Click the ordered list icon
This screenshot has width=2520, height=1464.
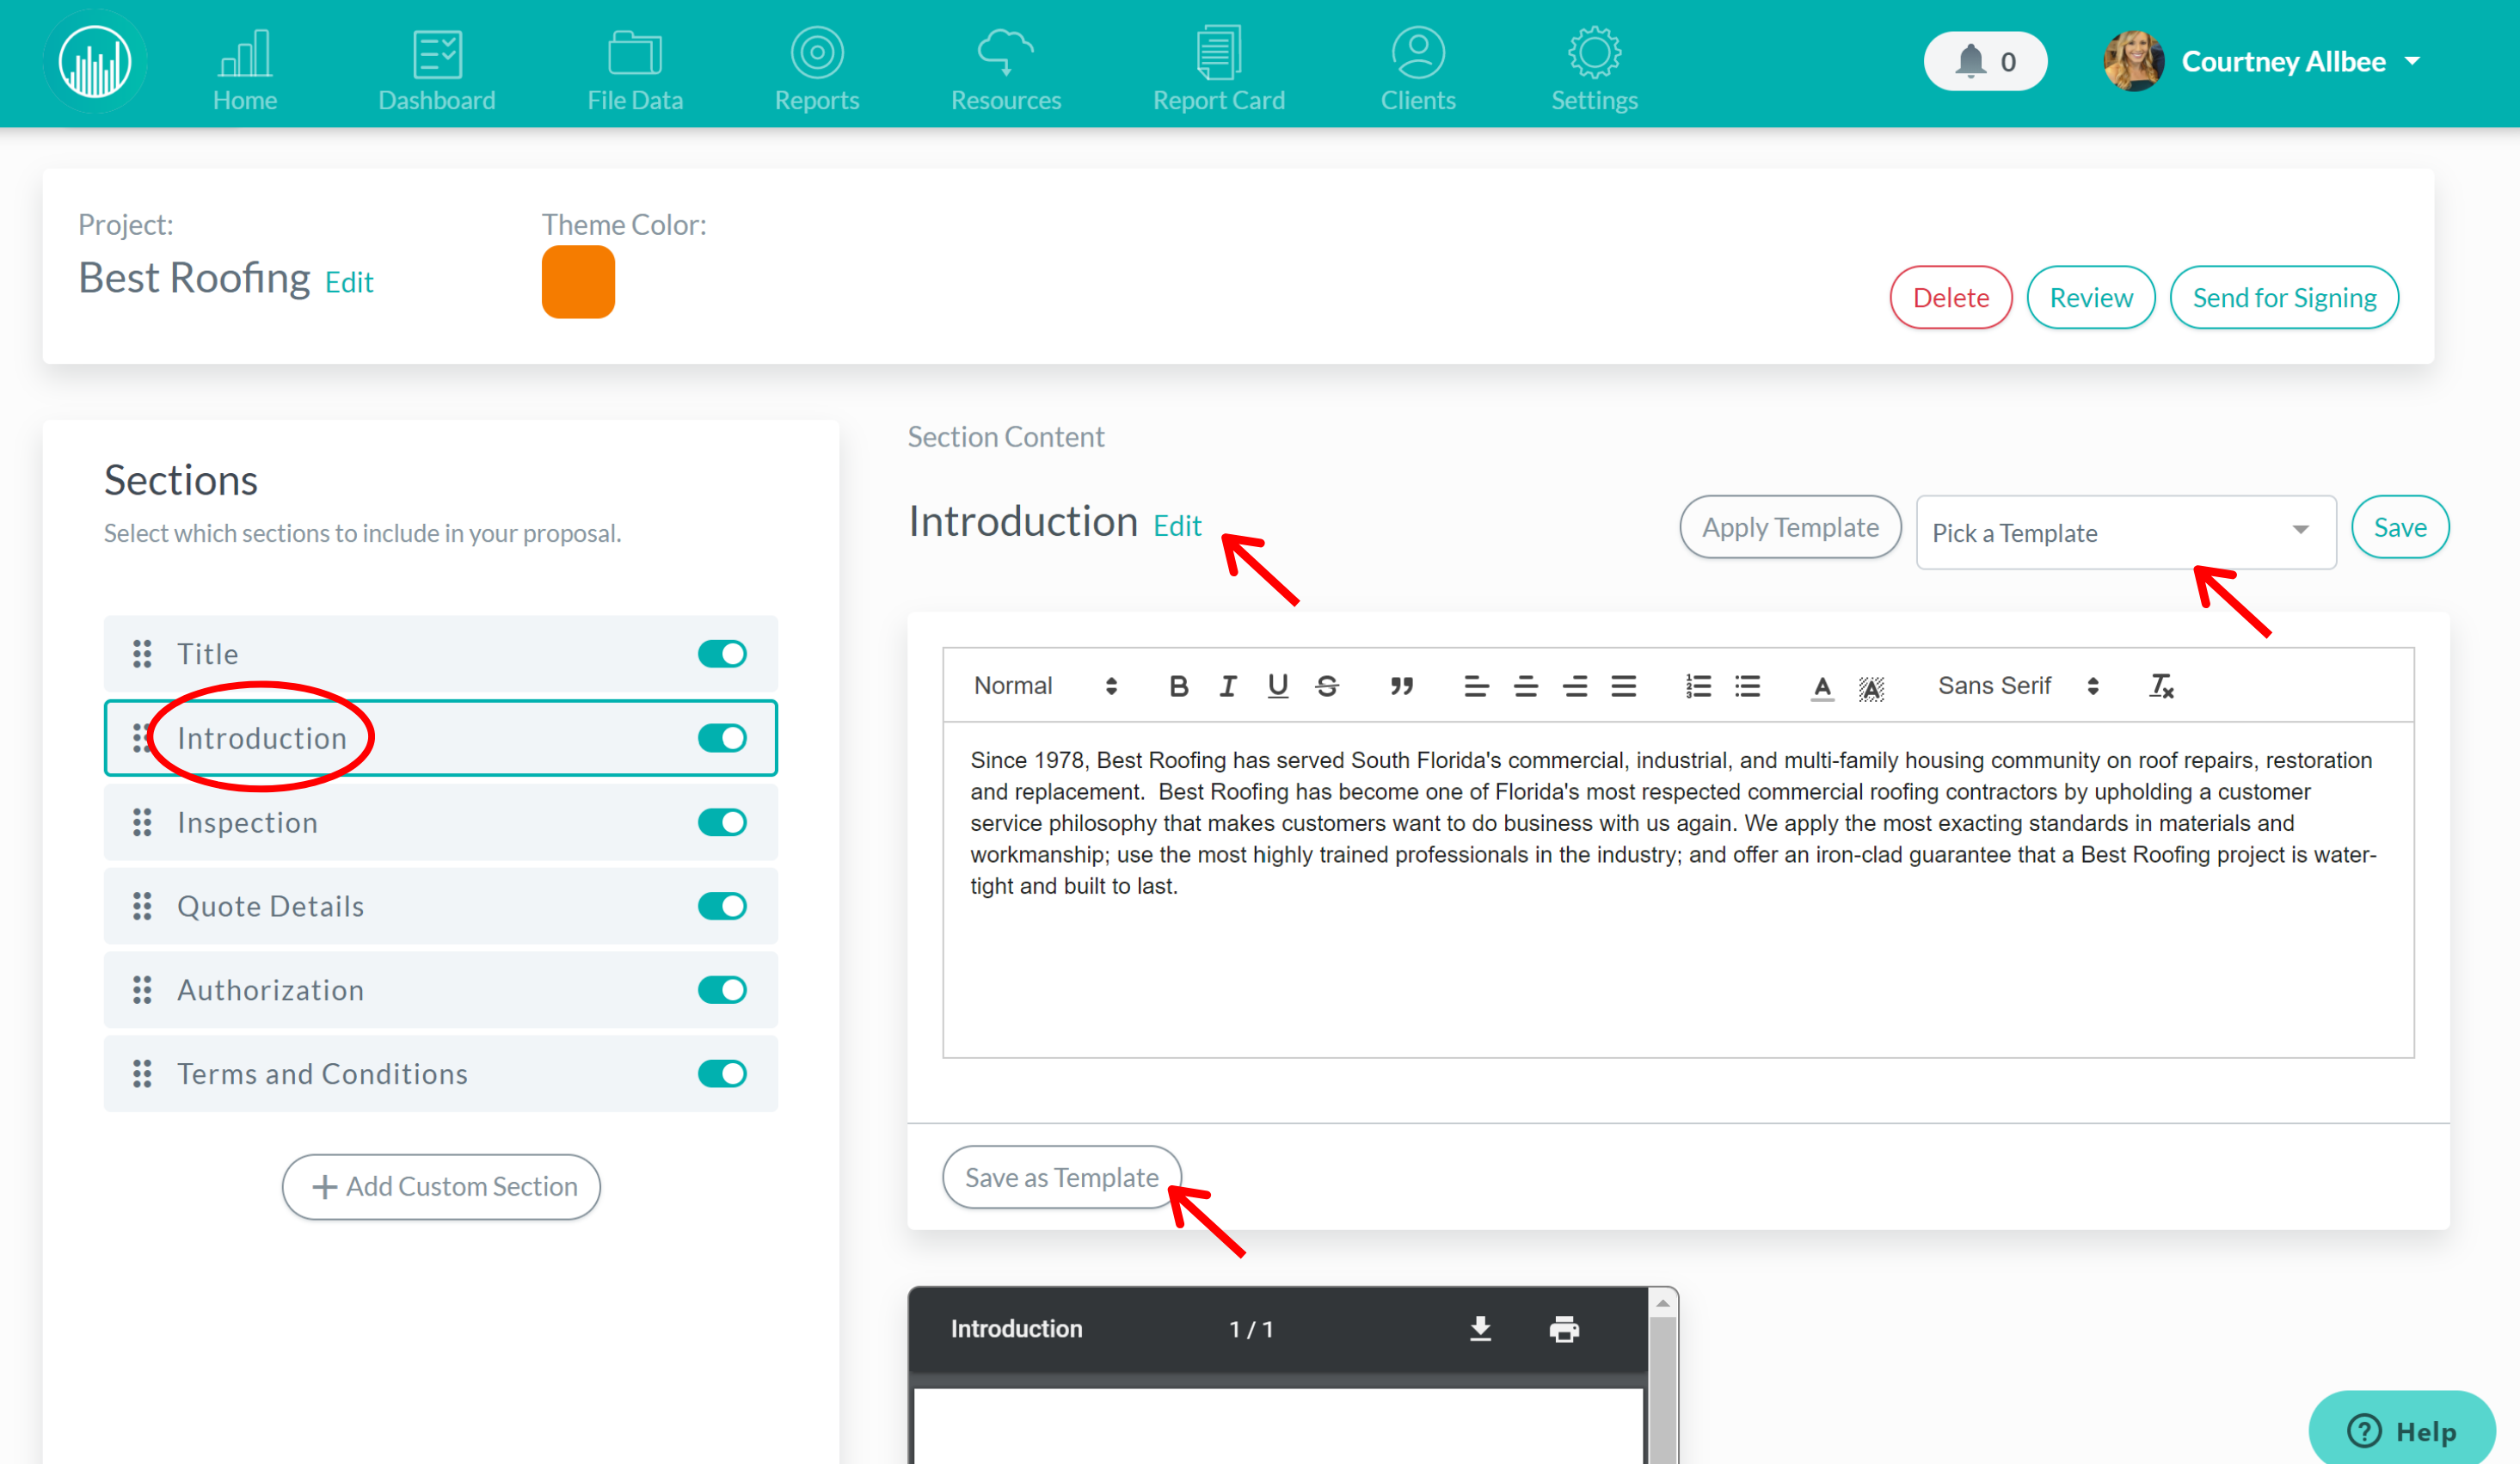click(1693, 685)
